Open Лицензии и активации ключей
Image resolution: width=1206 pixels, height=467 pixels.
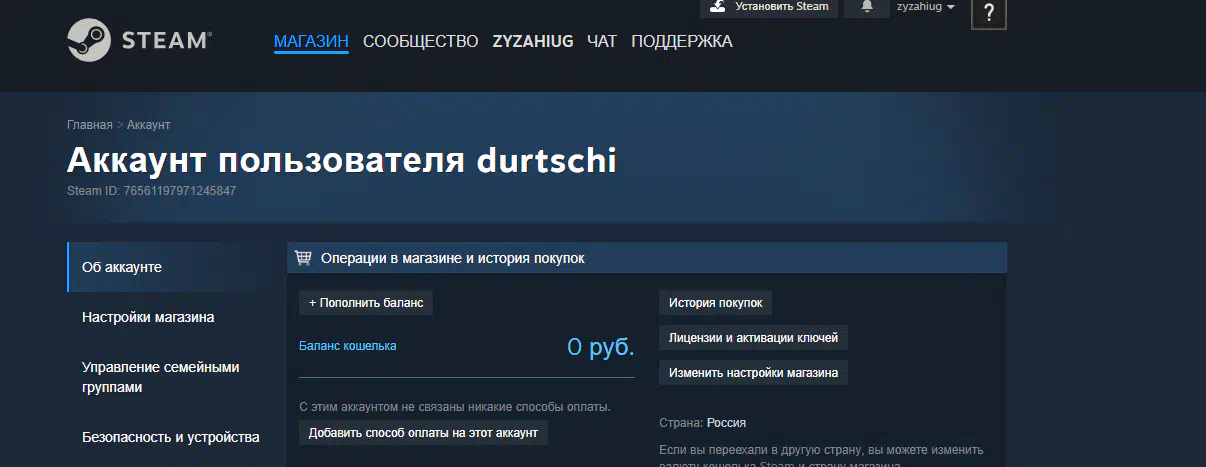point(753,338)
